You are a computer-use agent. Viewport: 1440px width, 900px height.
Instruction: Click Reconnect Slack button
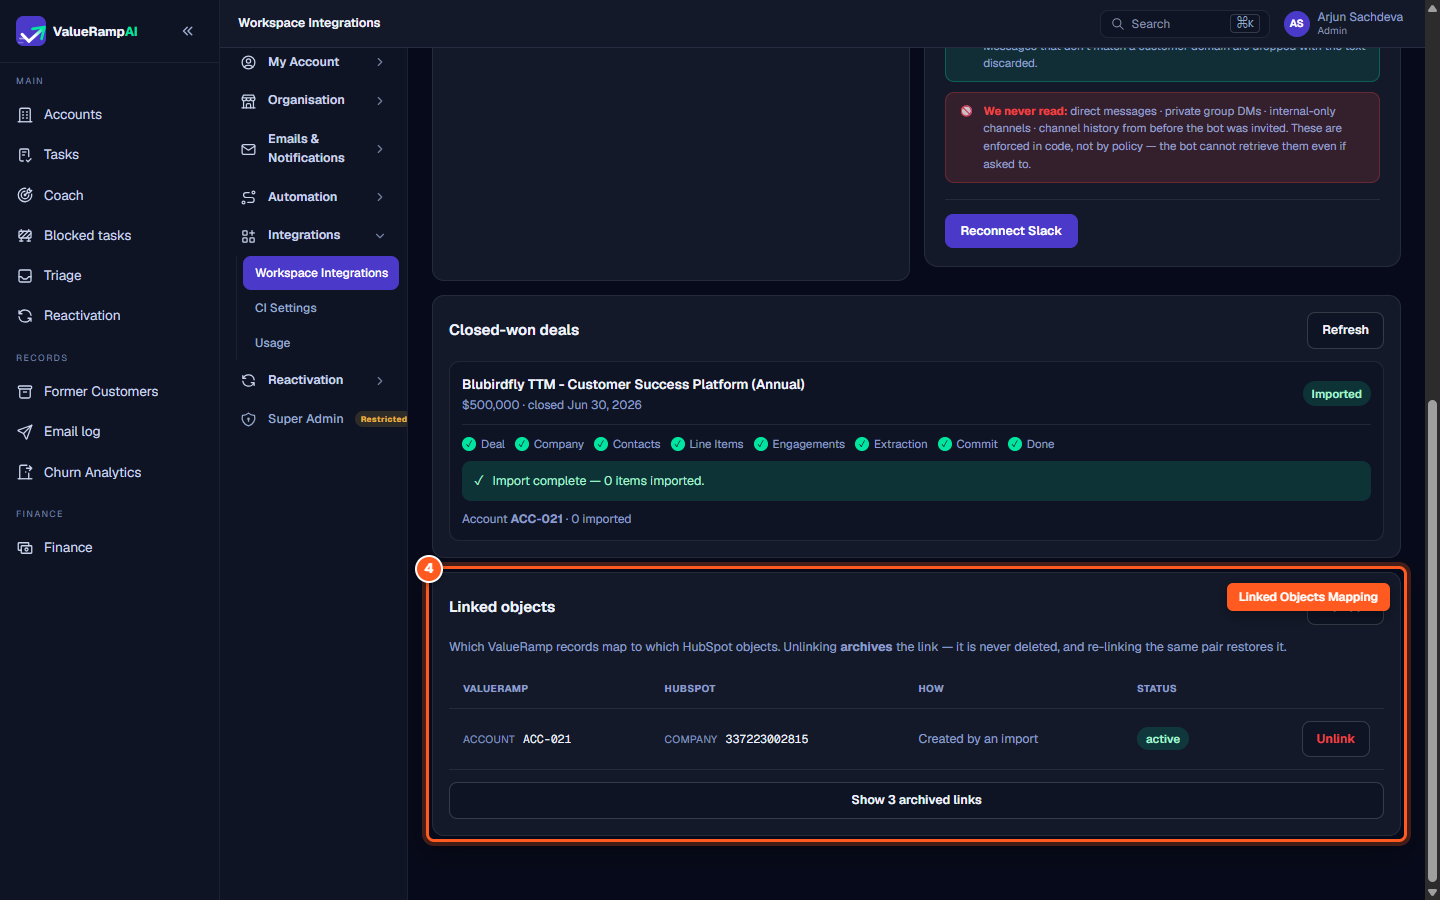(x=1011, y=231)
